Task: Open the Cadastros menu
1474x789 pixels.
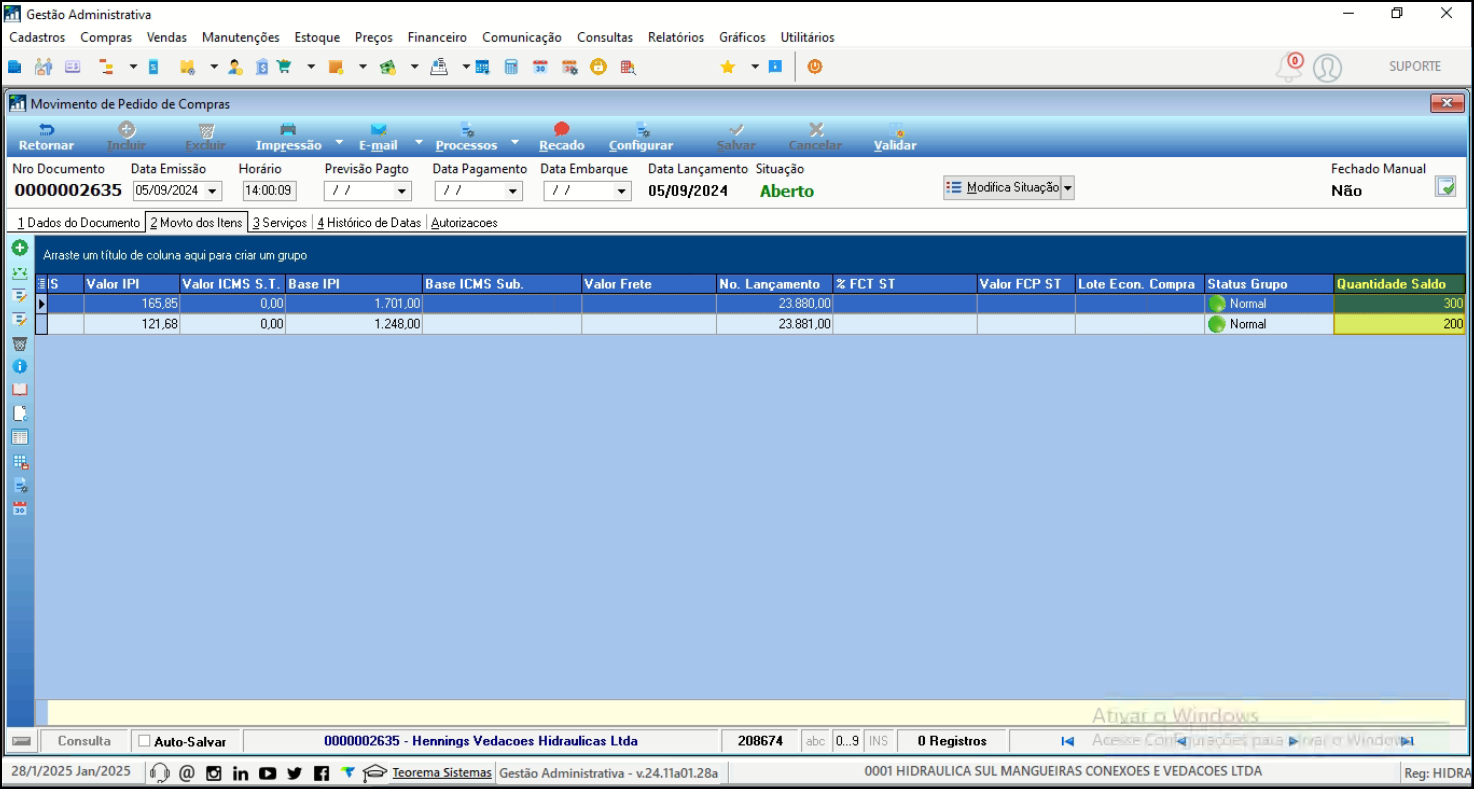Action: click(37, 37)
